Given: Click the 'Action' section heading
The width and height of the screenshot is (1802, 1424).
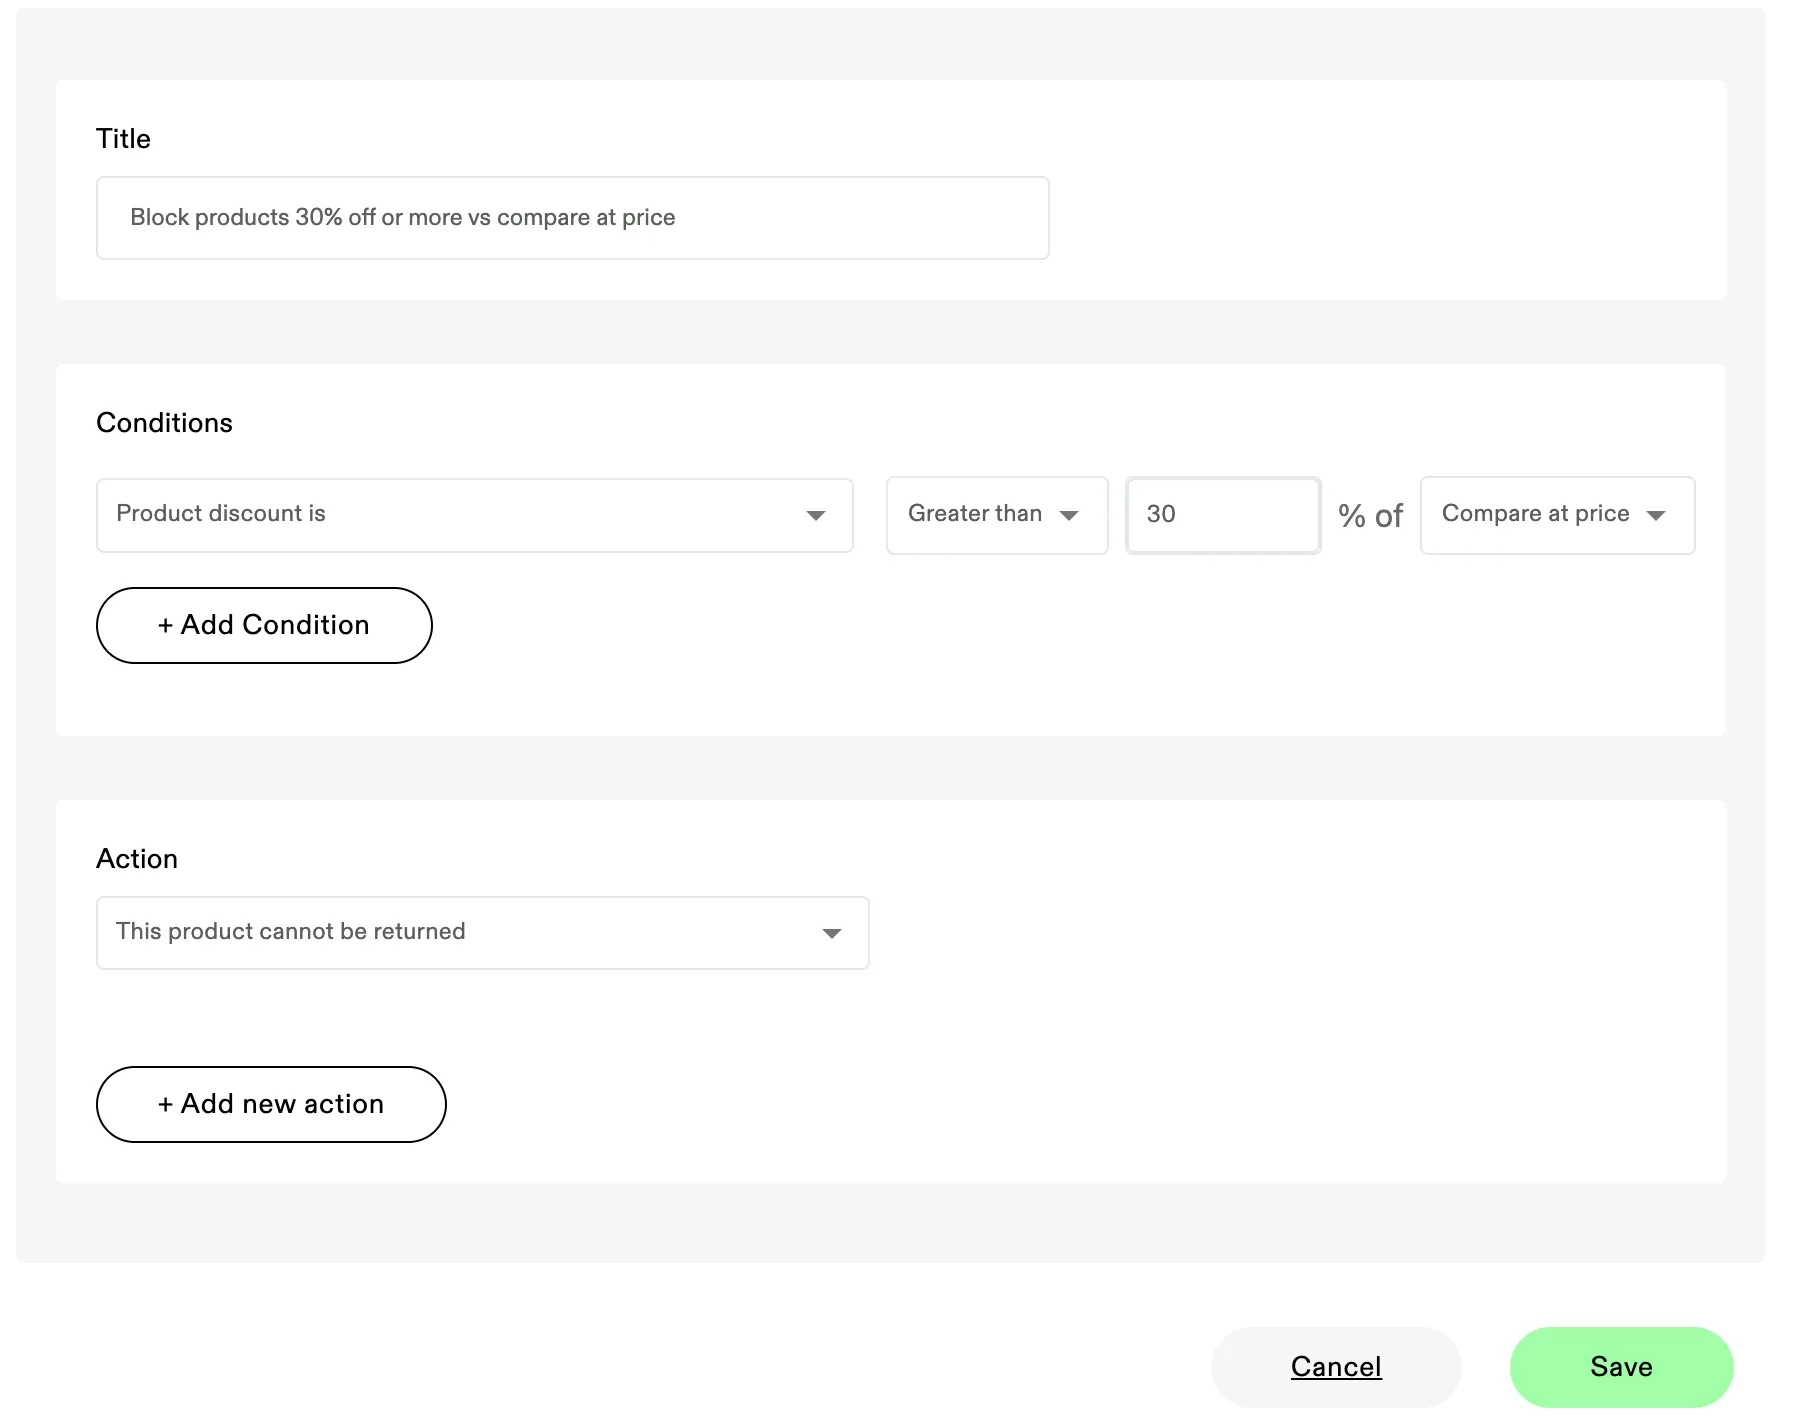Looking at the screenshot, I should click(137, 859).
